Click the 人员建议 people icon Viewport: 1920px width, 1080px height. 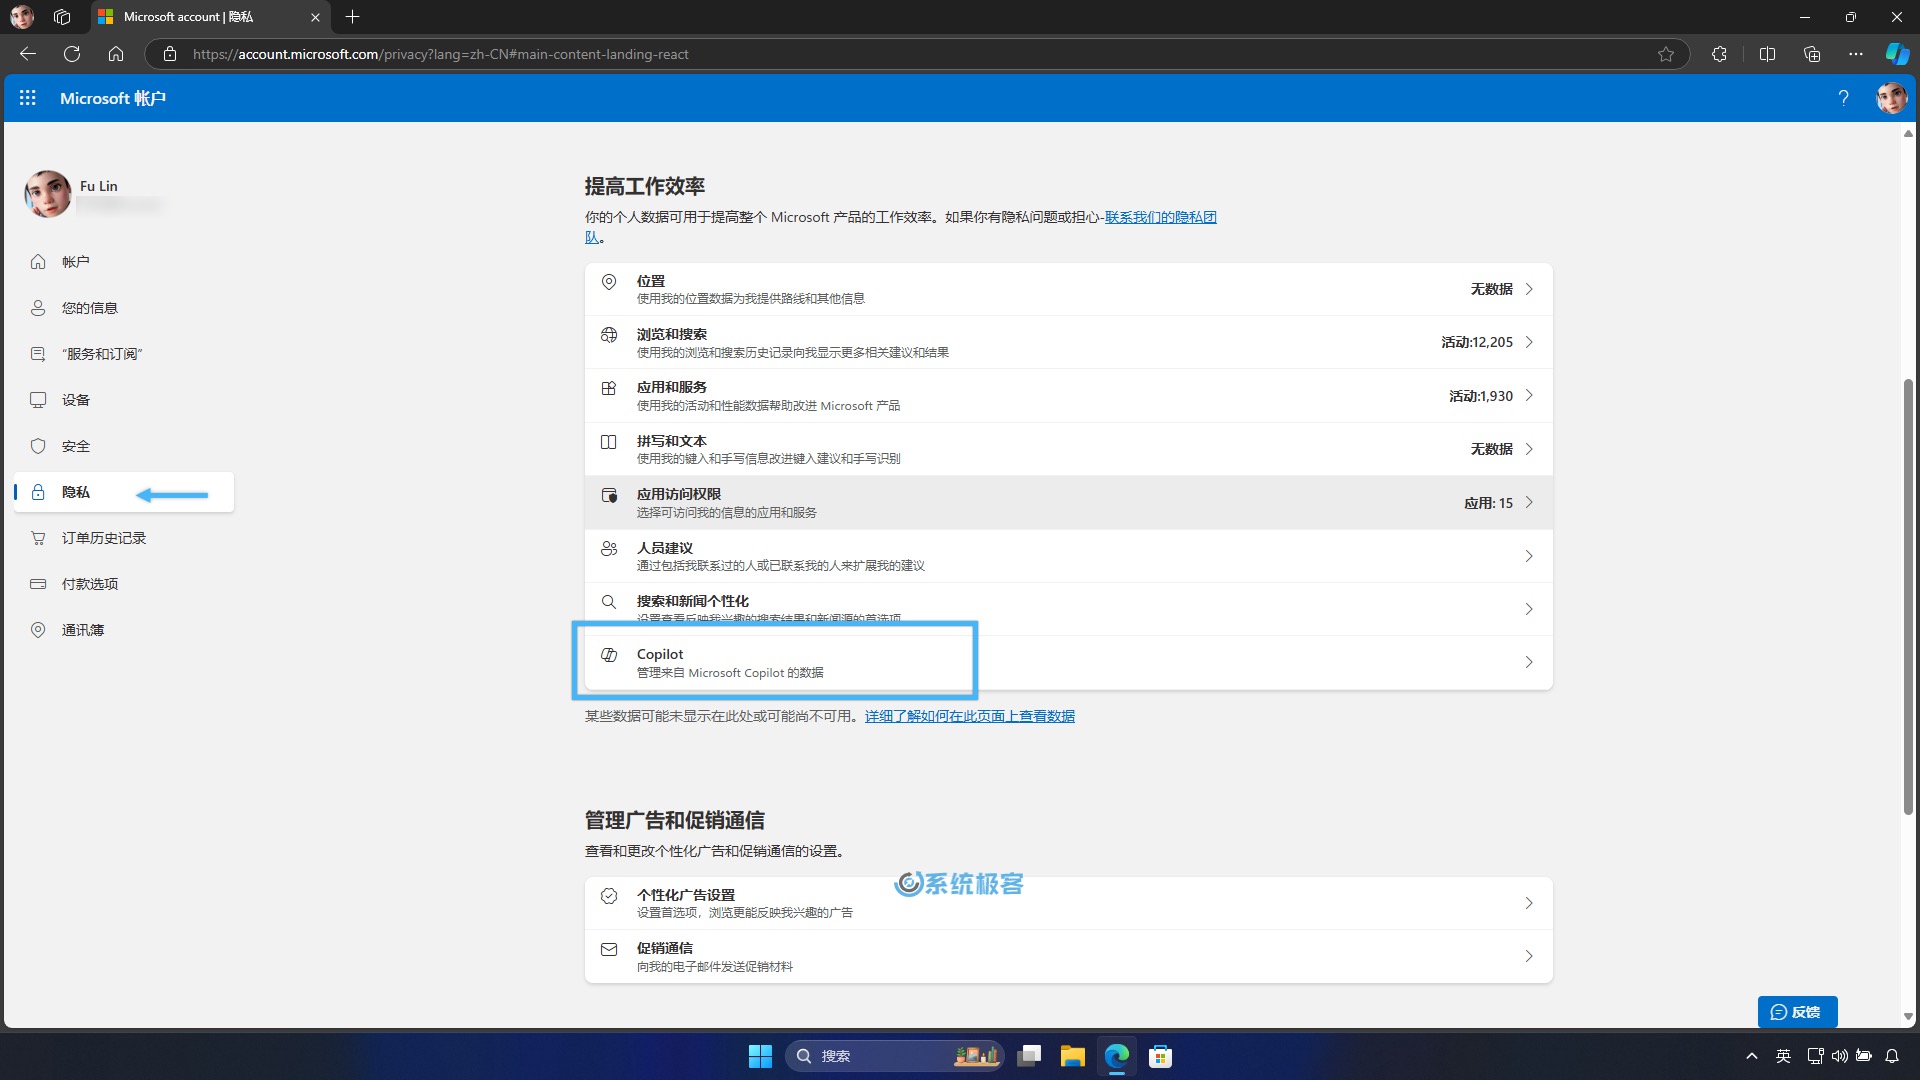click(x=609, y=549)
